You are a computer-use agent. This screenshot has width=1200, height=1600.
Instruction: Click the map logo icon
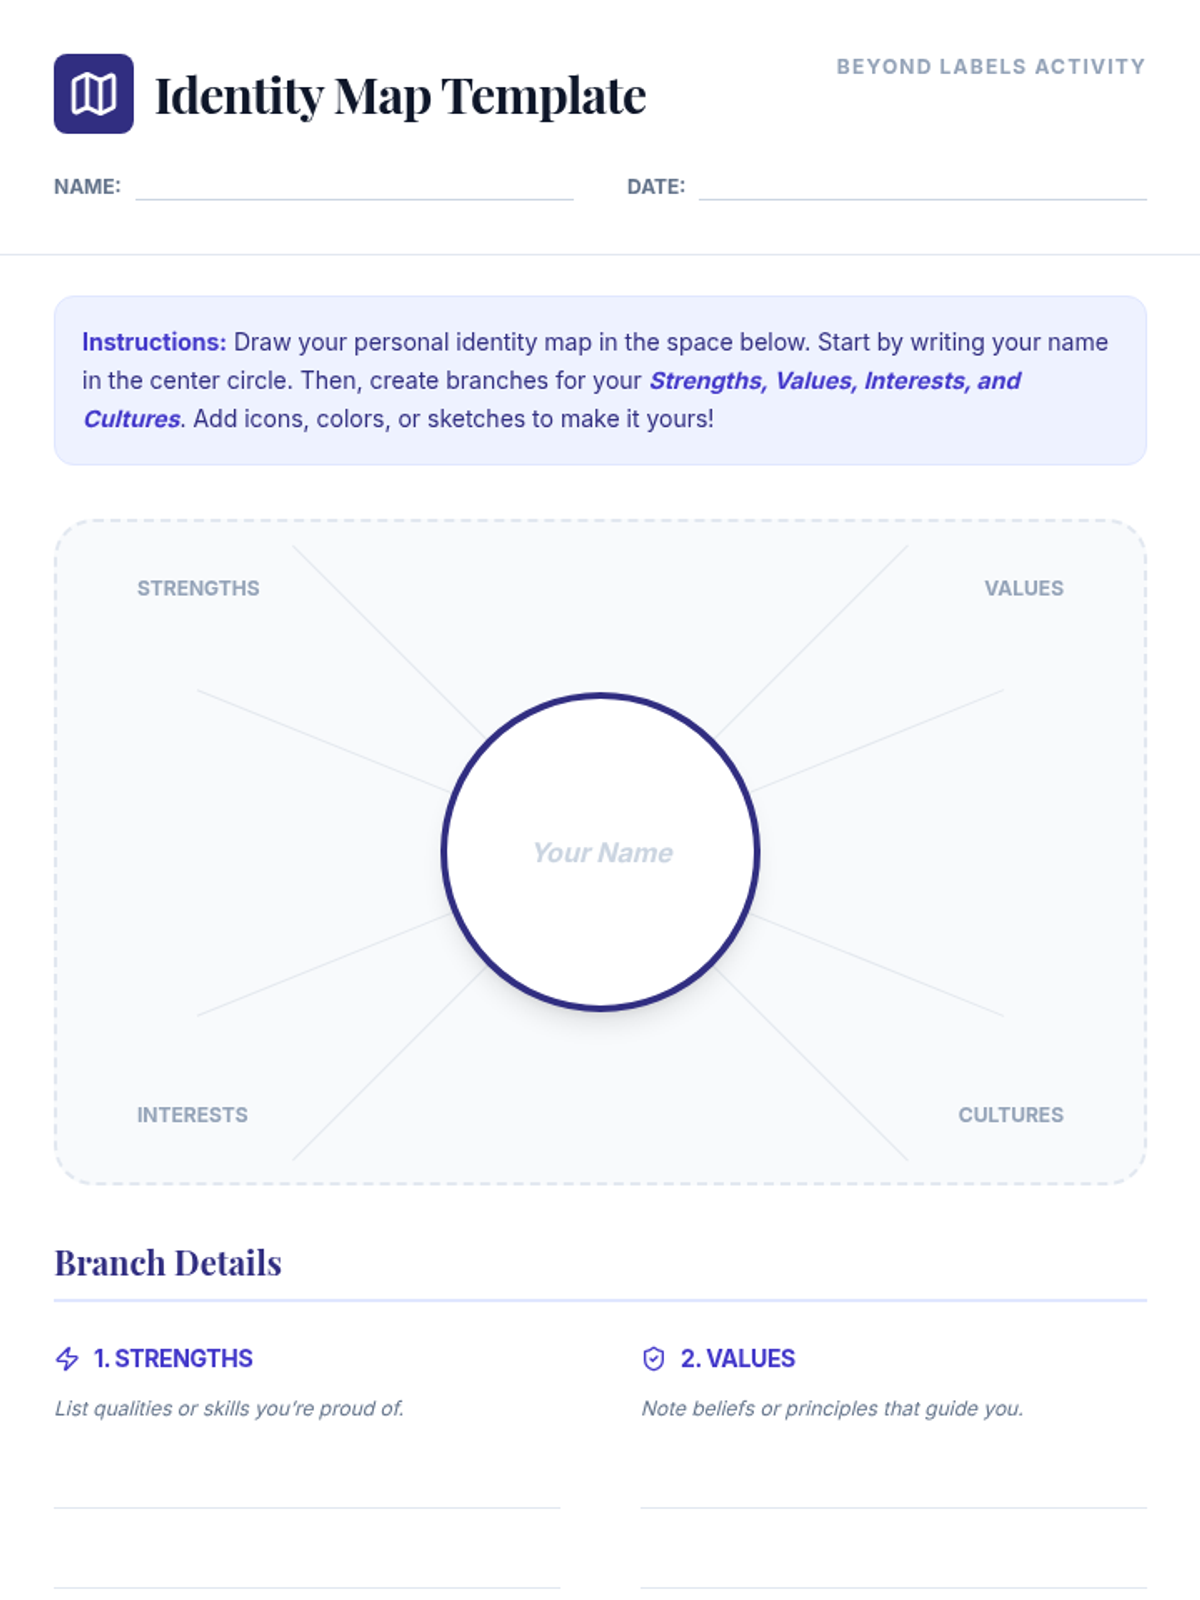(x=93, y=94)
